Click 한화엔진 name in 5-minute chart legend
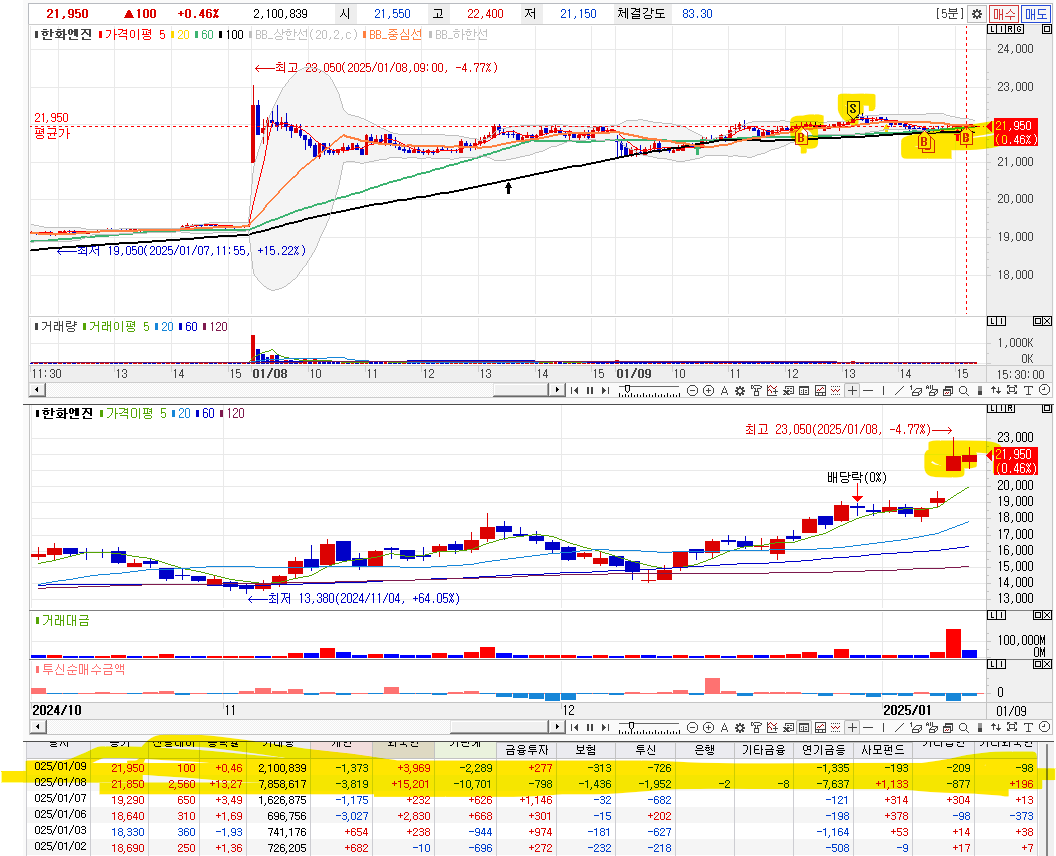Viewport: 1056px width, 856px height. click(x=65, y=34)
